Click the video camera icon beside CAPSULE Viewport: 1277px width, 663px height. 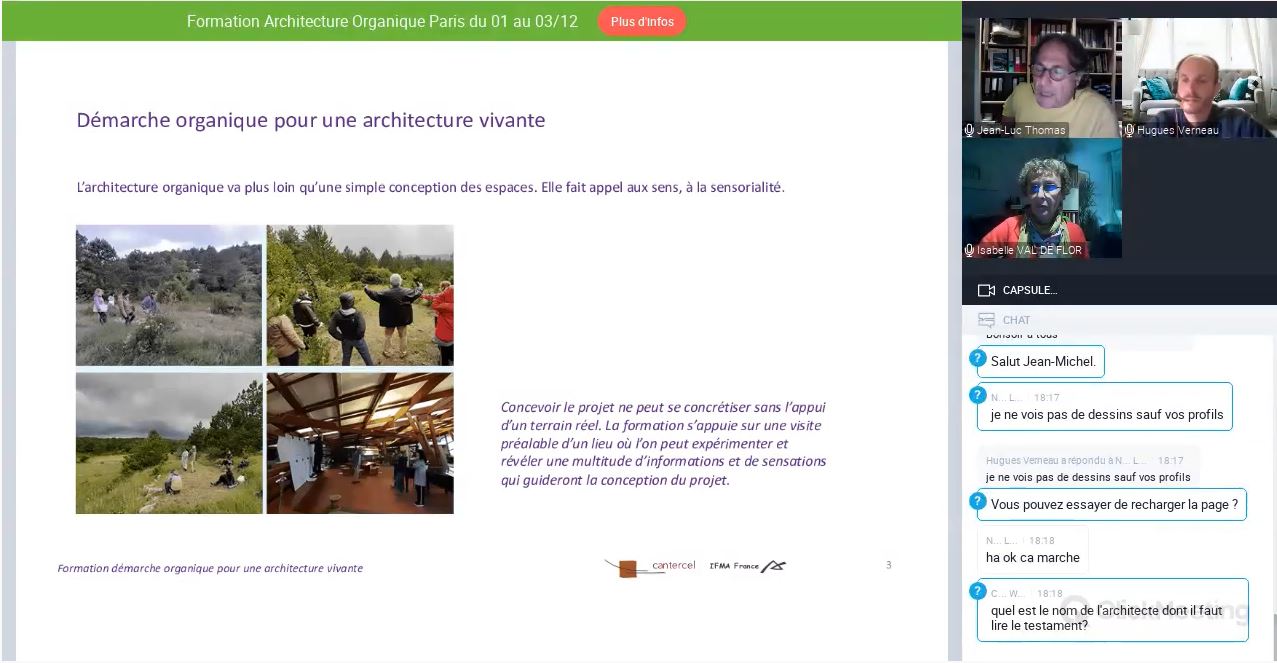tap(986, 290)
